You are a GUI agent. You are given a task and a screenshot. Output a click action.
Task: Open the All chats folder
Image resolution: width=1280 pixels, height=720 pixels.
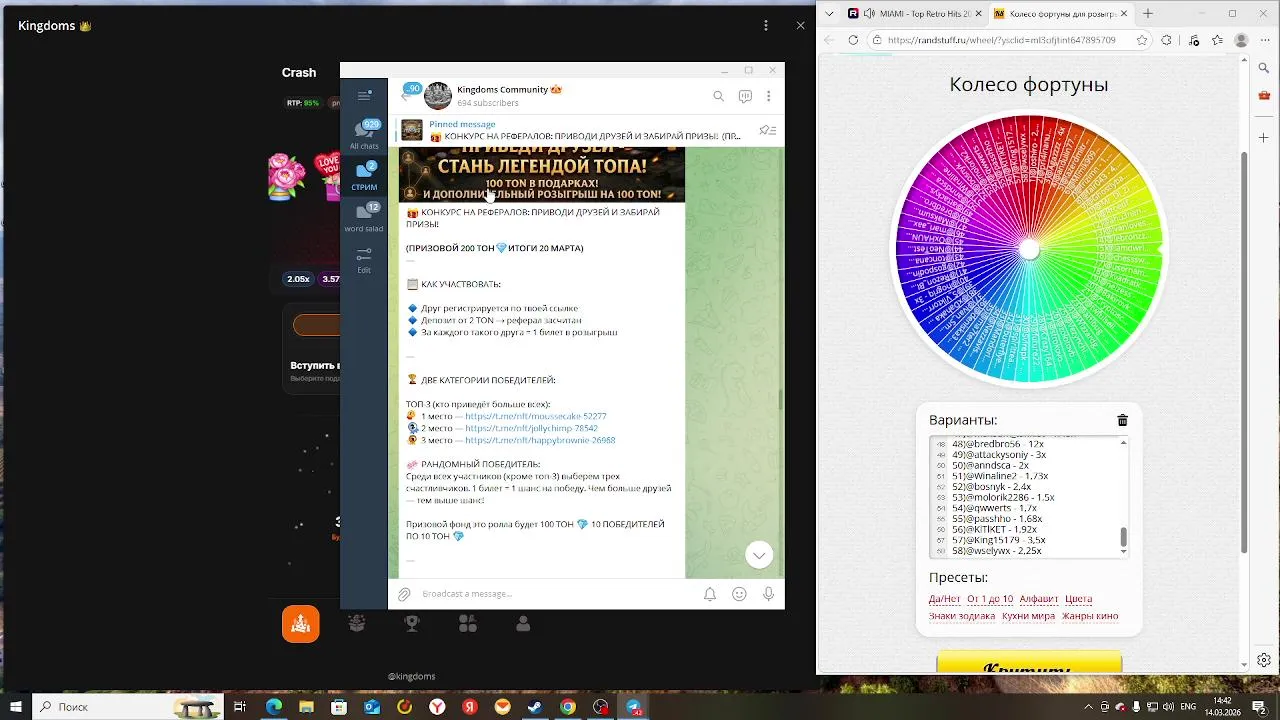[364, 135]
